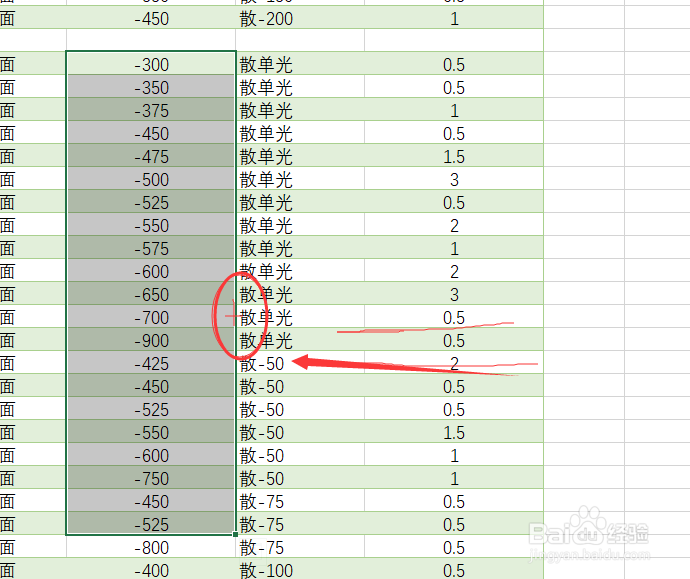The image size is (690, 579).
Task: Select 散单光 in the -300 row
Action: (300, 64)
